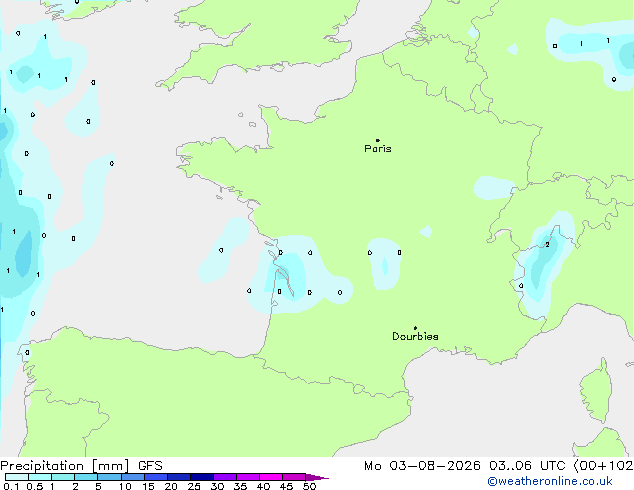Image resolution: width=634 pixels, height=490 pixels.
Task: Click the above-50 mm legend arrow tip
Action: click(317, 477)
